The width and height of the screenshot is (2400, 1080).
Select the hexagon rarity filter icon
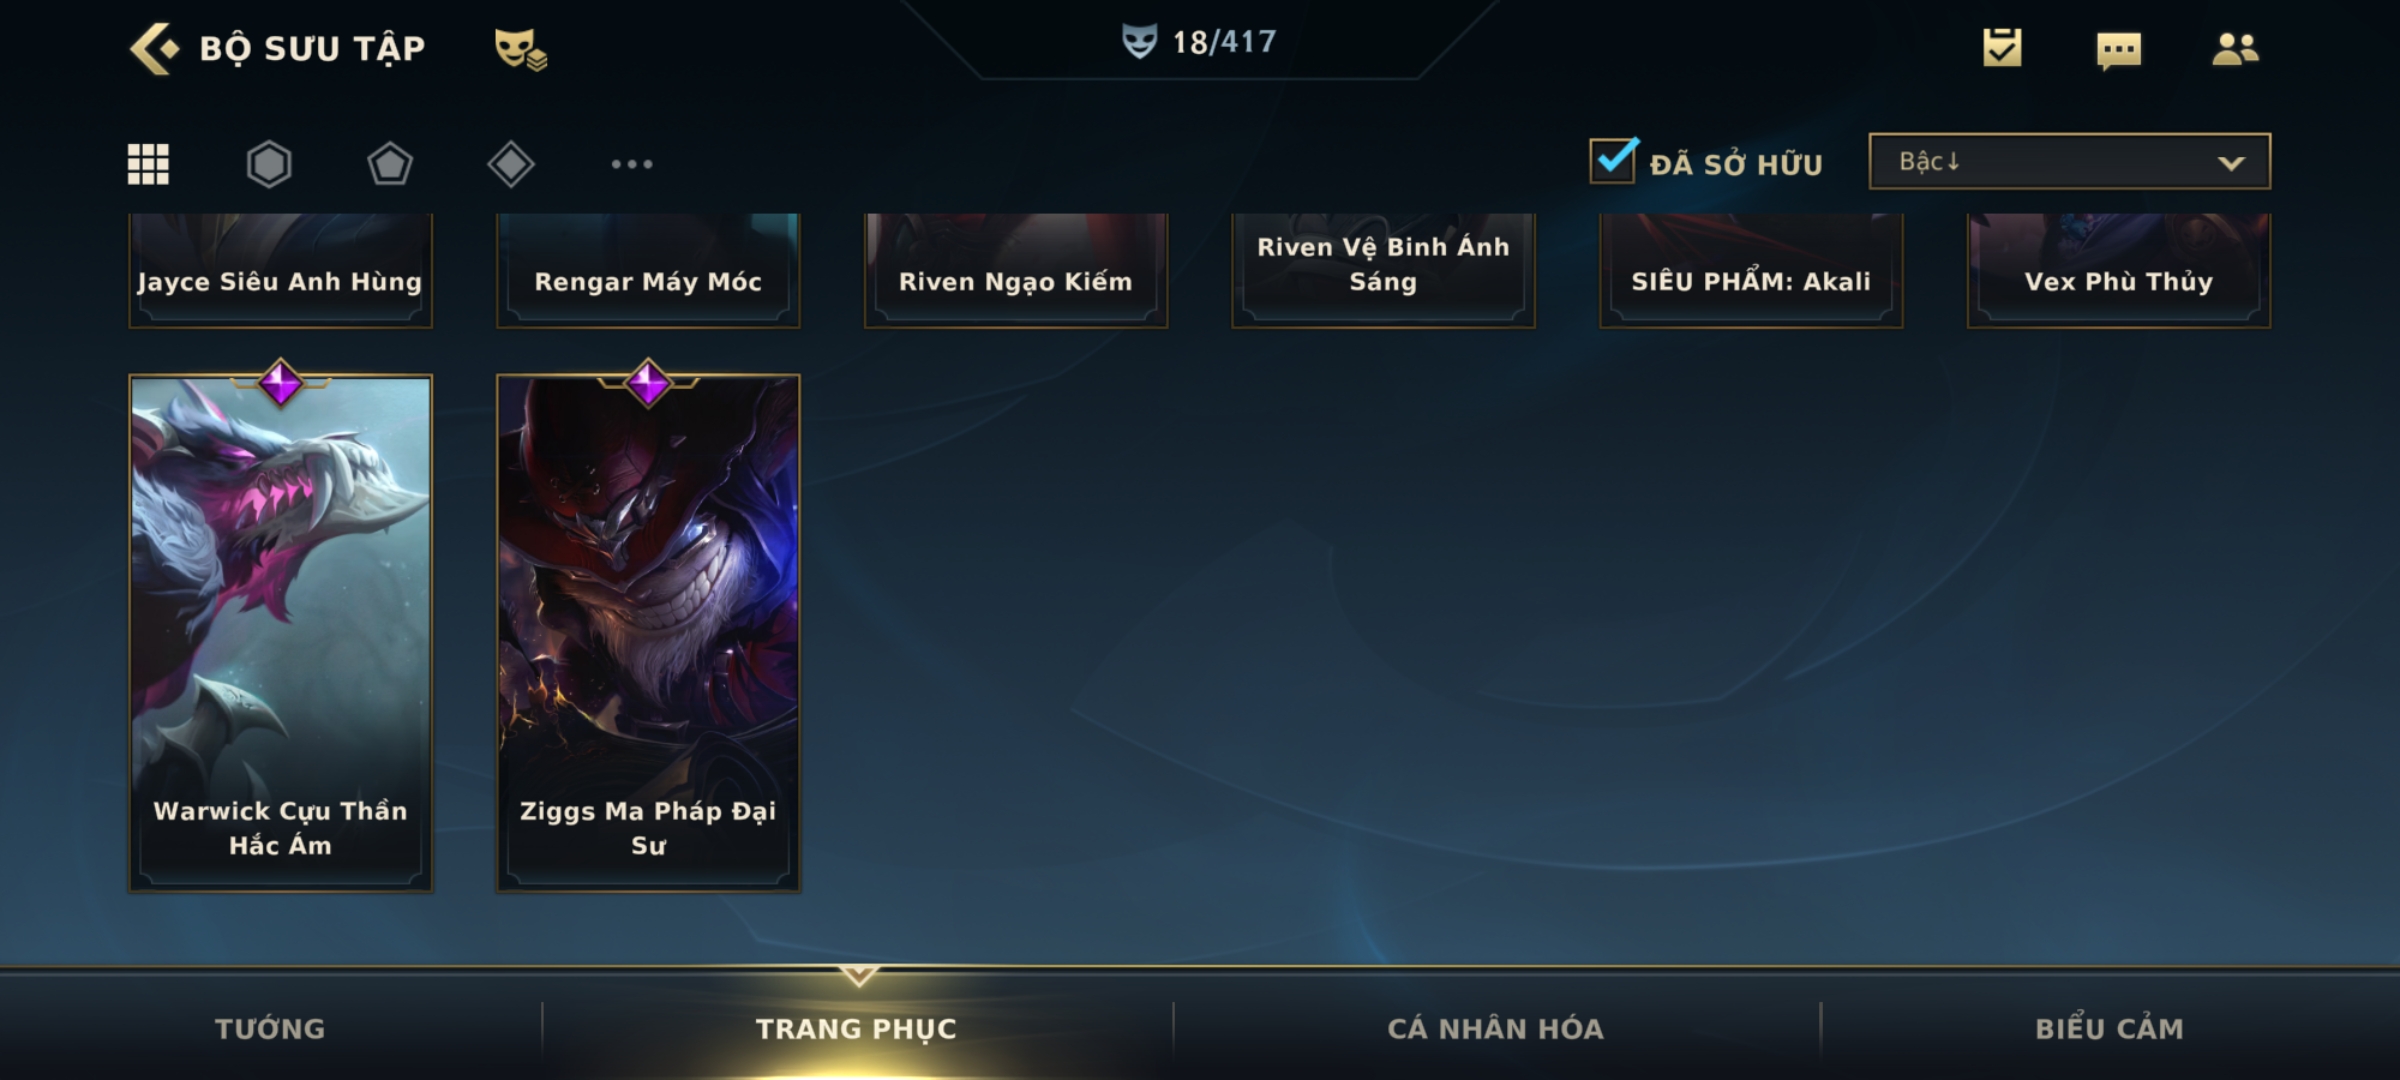pyautogui.click(x=269, y=164)
